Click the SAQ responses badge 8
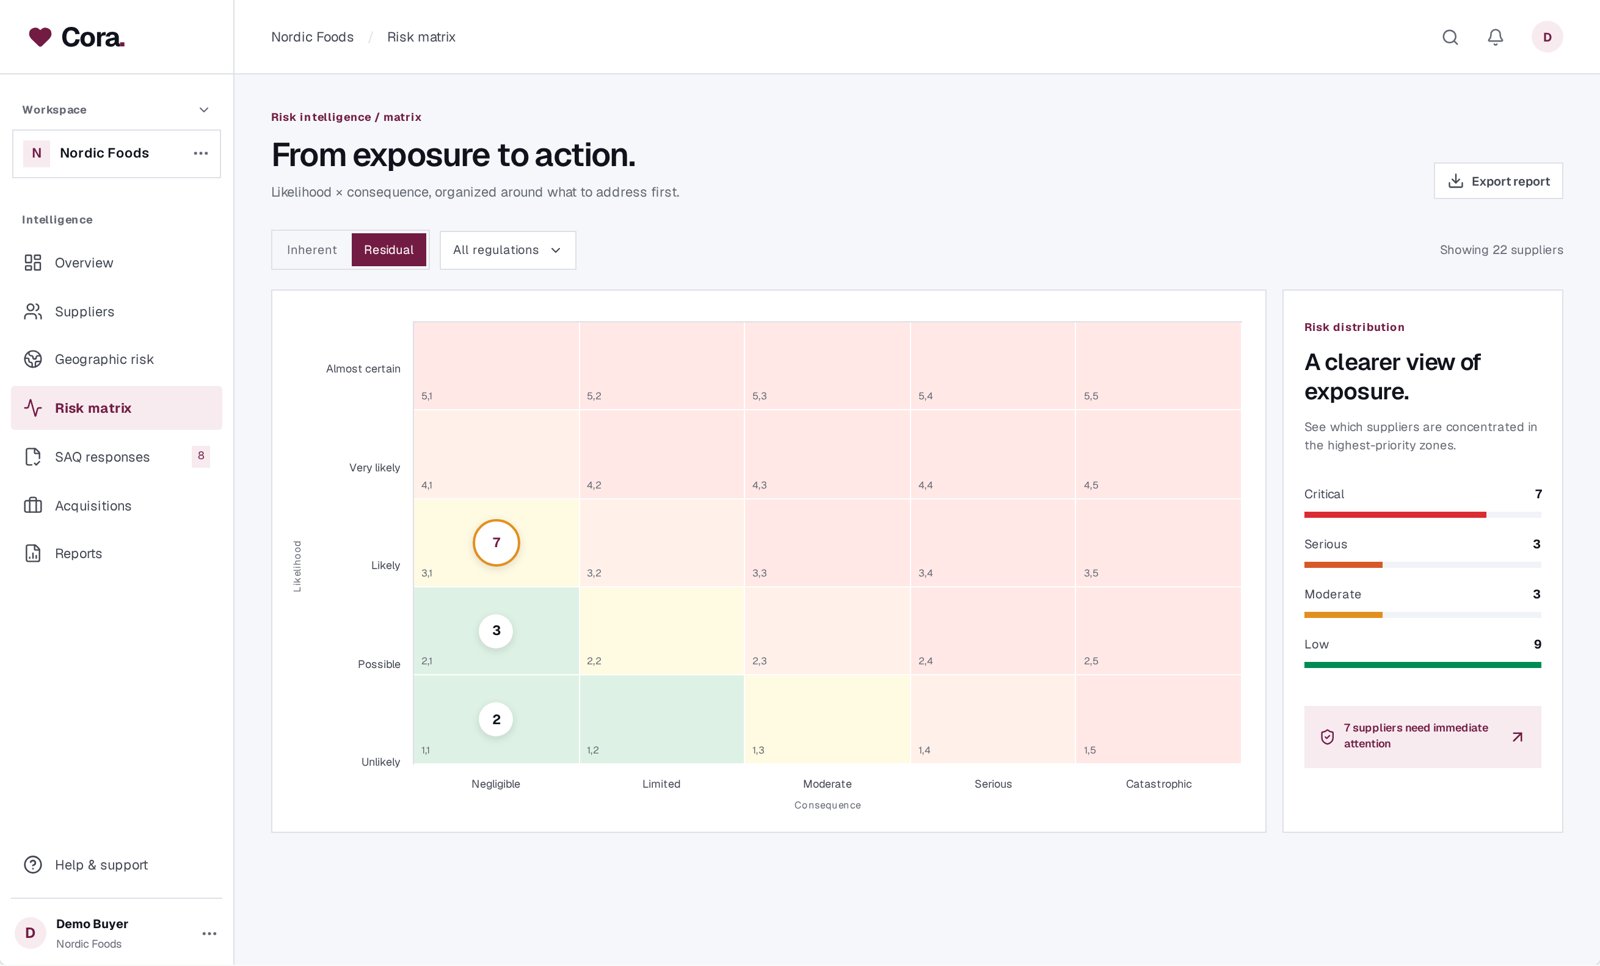The height and width of the screenshot is (966, 1600). pos(201,456)
